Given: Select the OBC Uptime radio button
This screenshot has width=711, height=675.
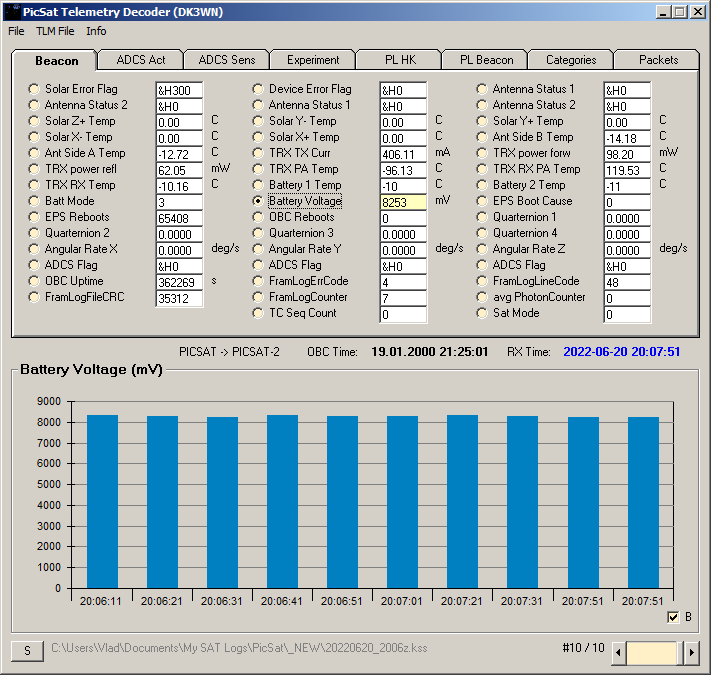Looking at the screenshot, I should pos(34,281).
